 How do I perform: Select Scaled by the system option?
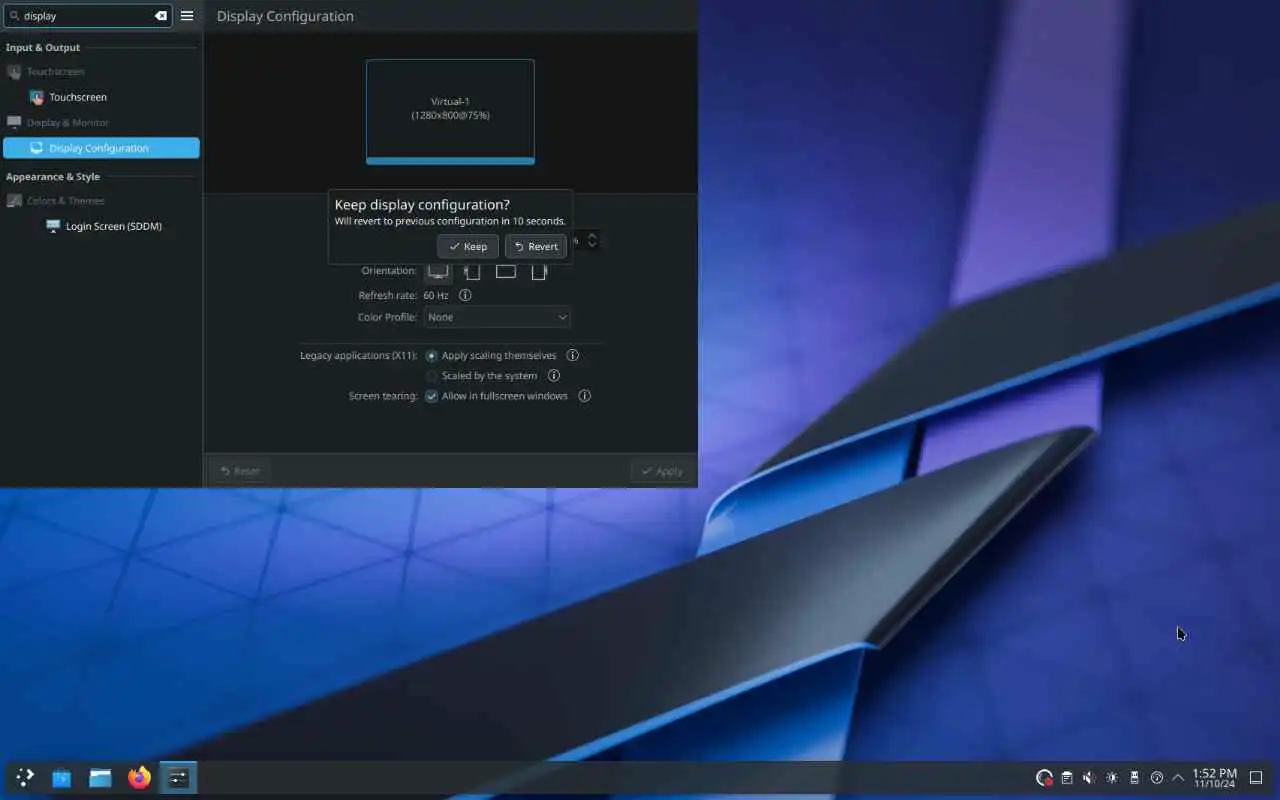[x=482, y=376]
